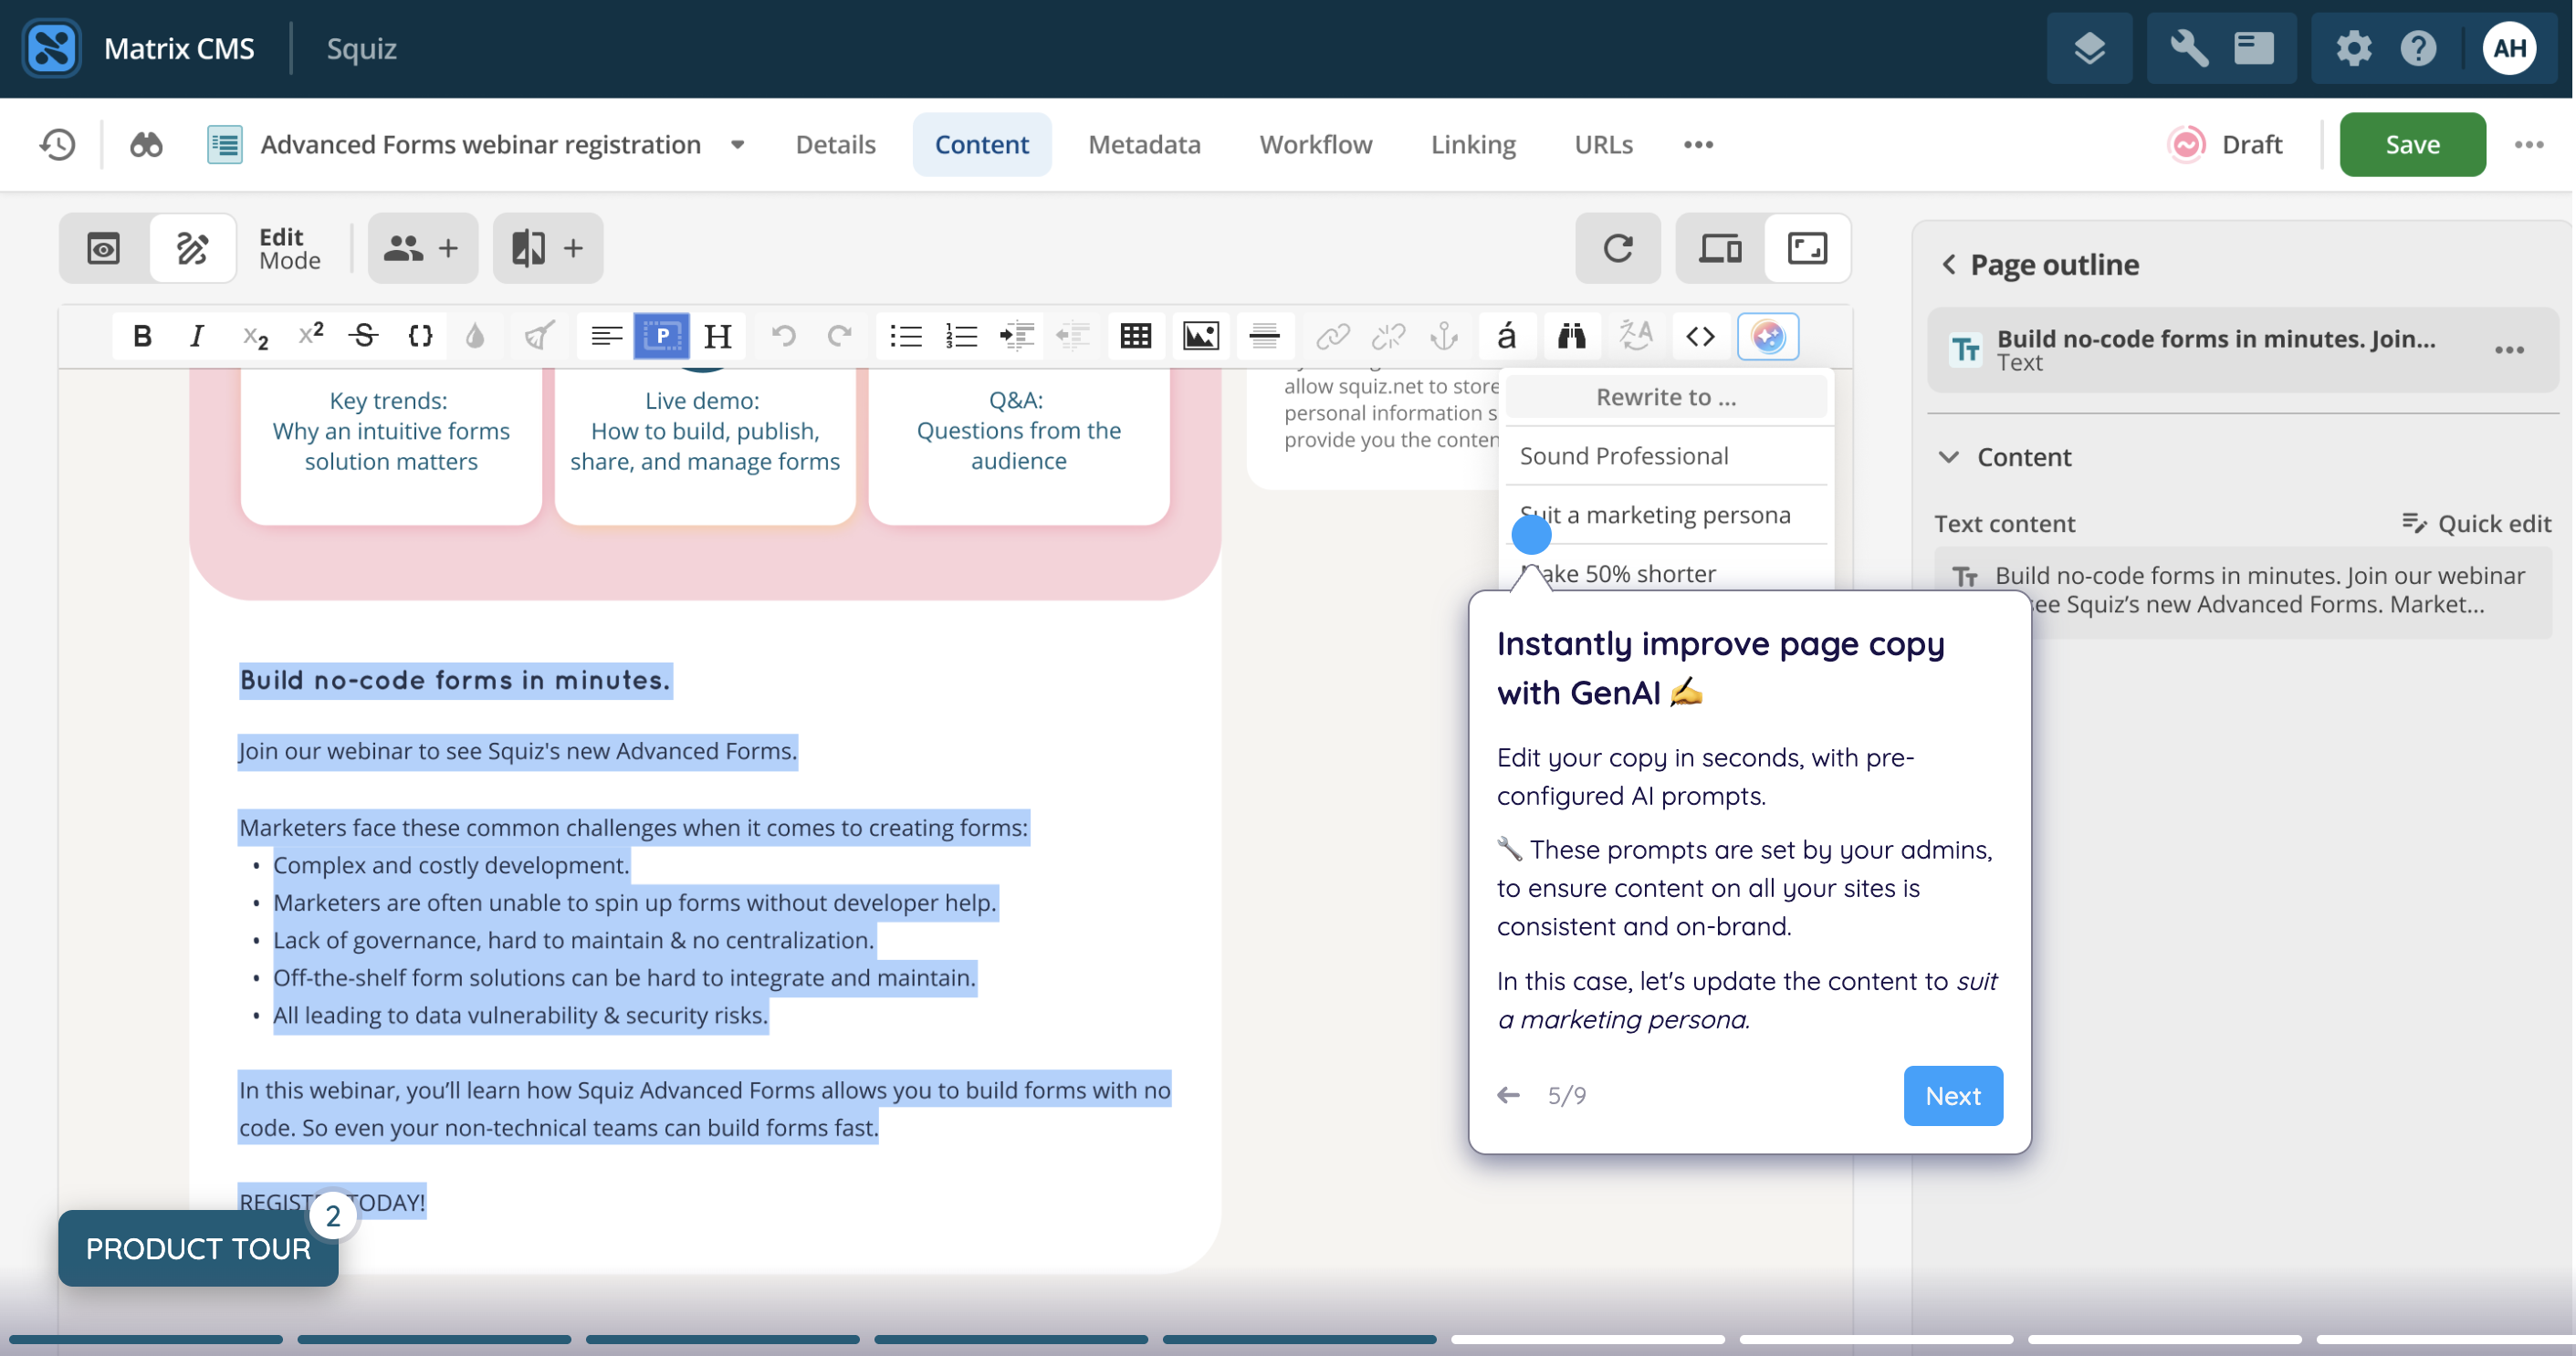2576x1356 pixels.
Task: Click the GenAI rewrite toolbar icon
Action: point(1767,336)
